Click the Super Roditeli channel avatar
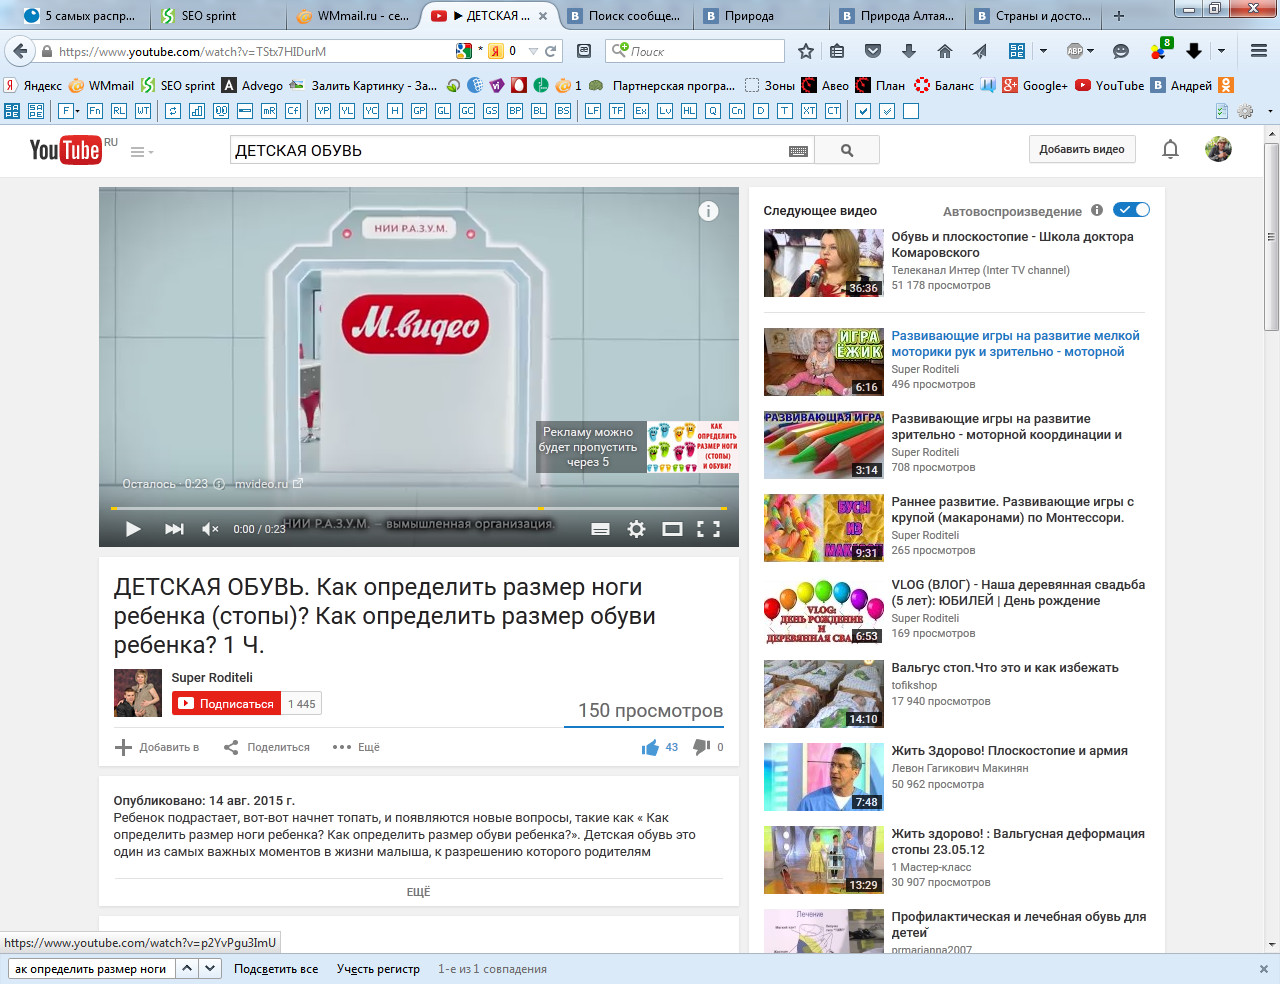Image resolution: width=1280 pixels, height=984 pixels. pyautogui.click(x=137, y=693)
